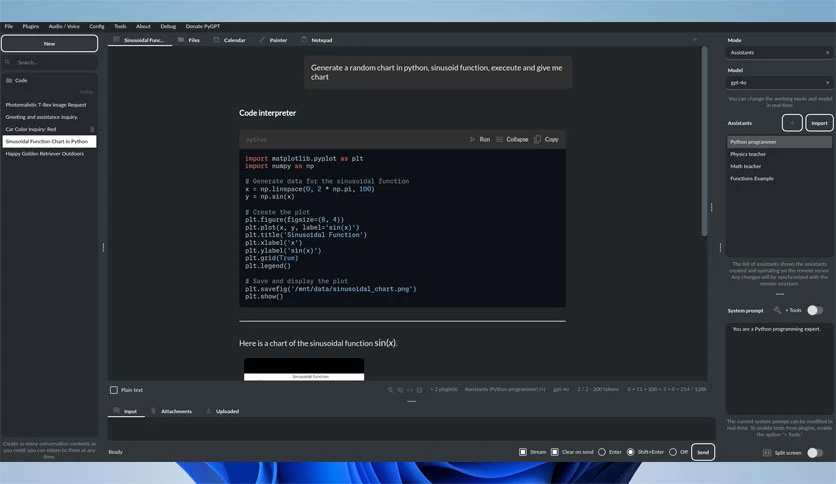Turn on the Split screen toggle
This screenshot has height=484, width=836.
[815, 453]
